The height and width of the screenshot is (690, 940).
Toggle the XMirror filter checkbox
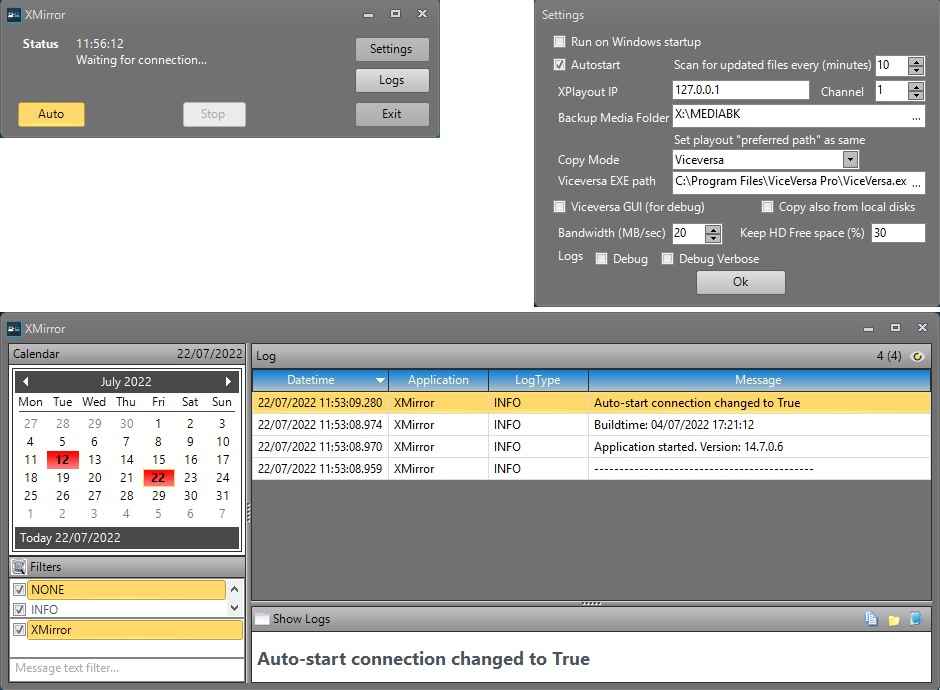(19, 630)
